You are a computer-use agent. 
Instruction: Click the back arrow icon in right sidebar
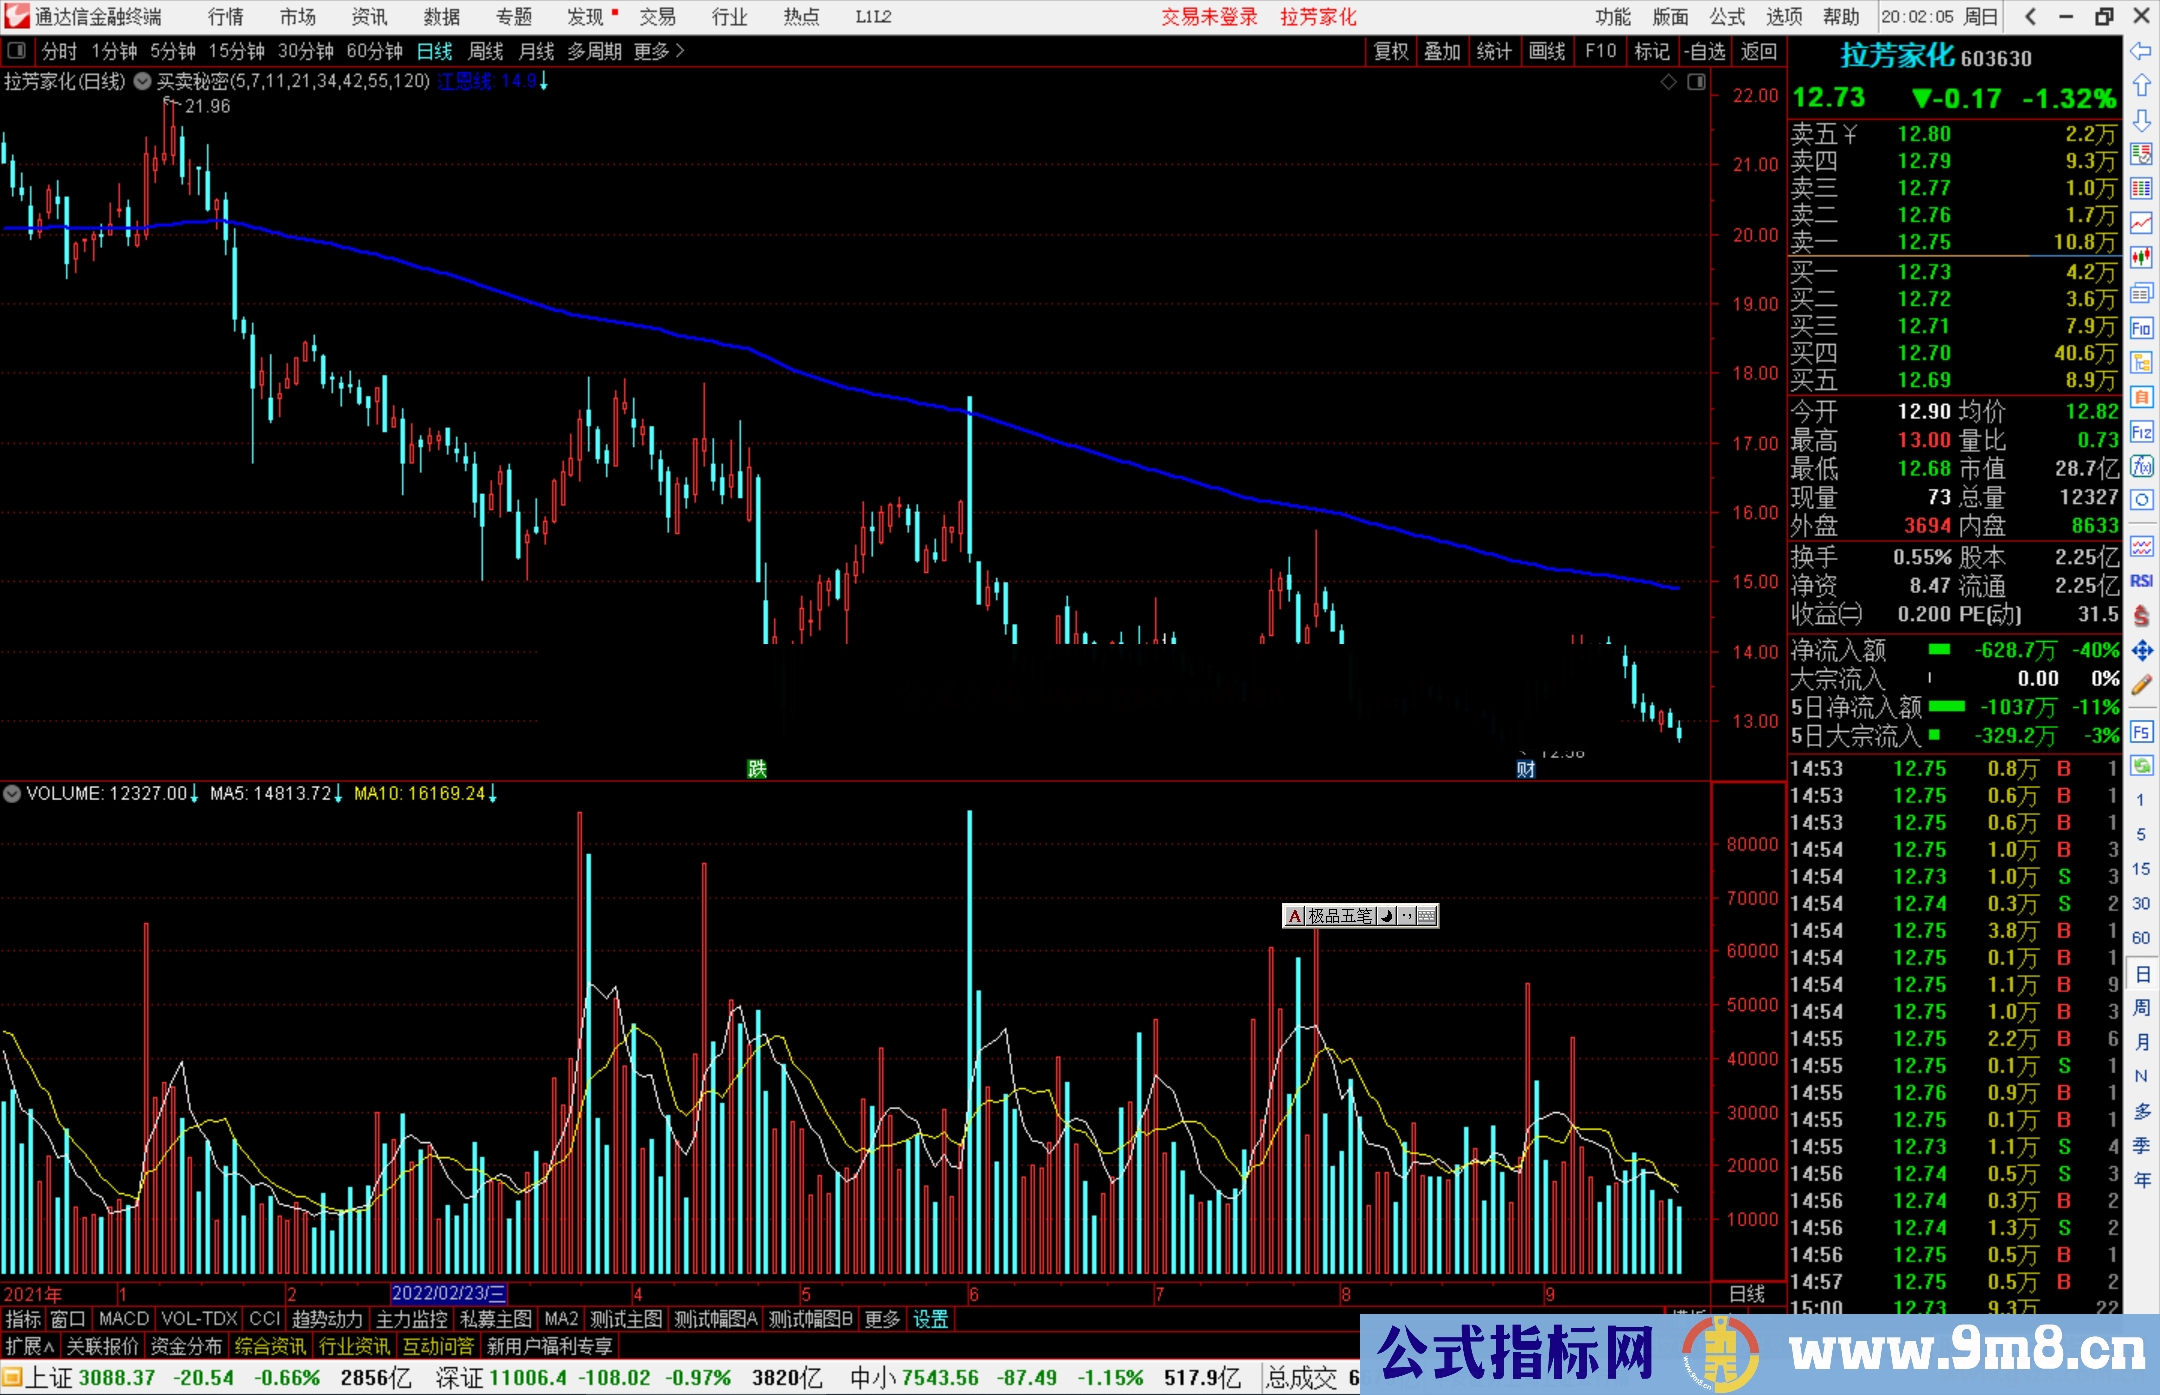tap(2141, 51)
